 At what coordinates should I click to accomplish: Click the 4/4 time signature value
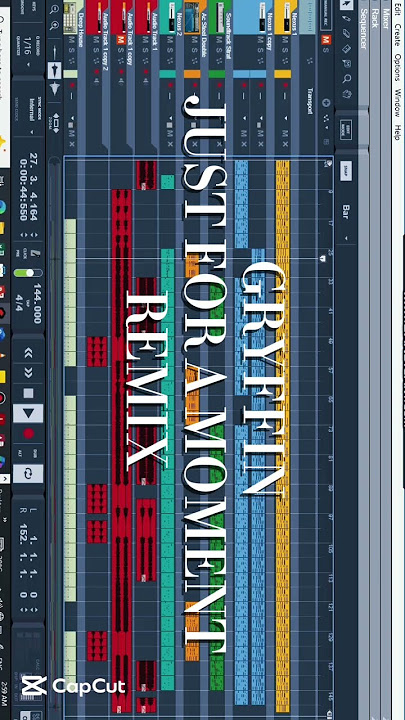click(18, 304)
